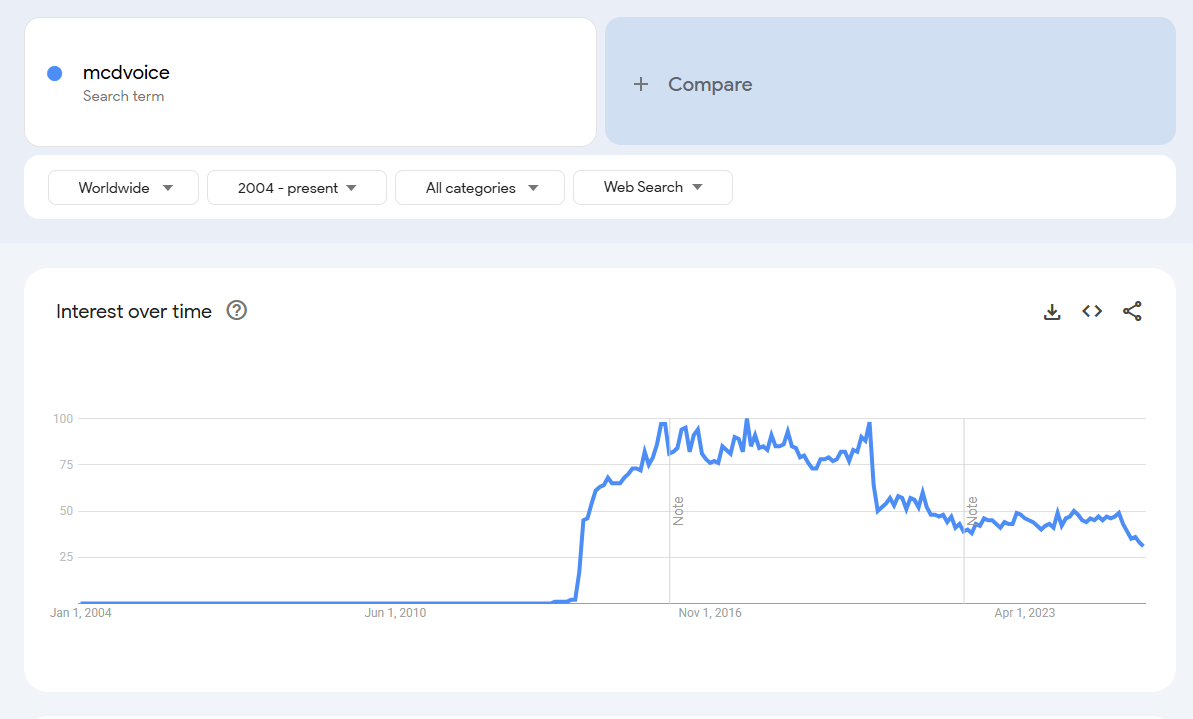Click the blue dot beside mcdvoice

[55, 73]
